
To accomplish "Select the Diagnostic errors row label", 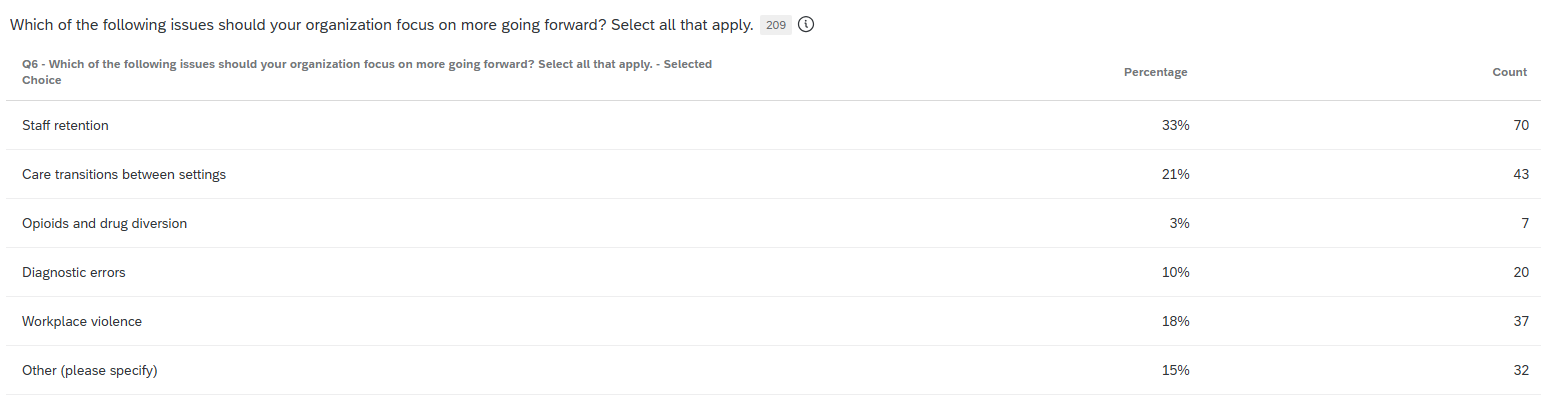I will [x=73, y=272].
